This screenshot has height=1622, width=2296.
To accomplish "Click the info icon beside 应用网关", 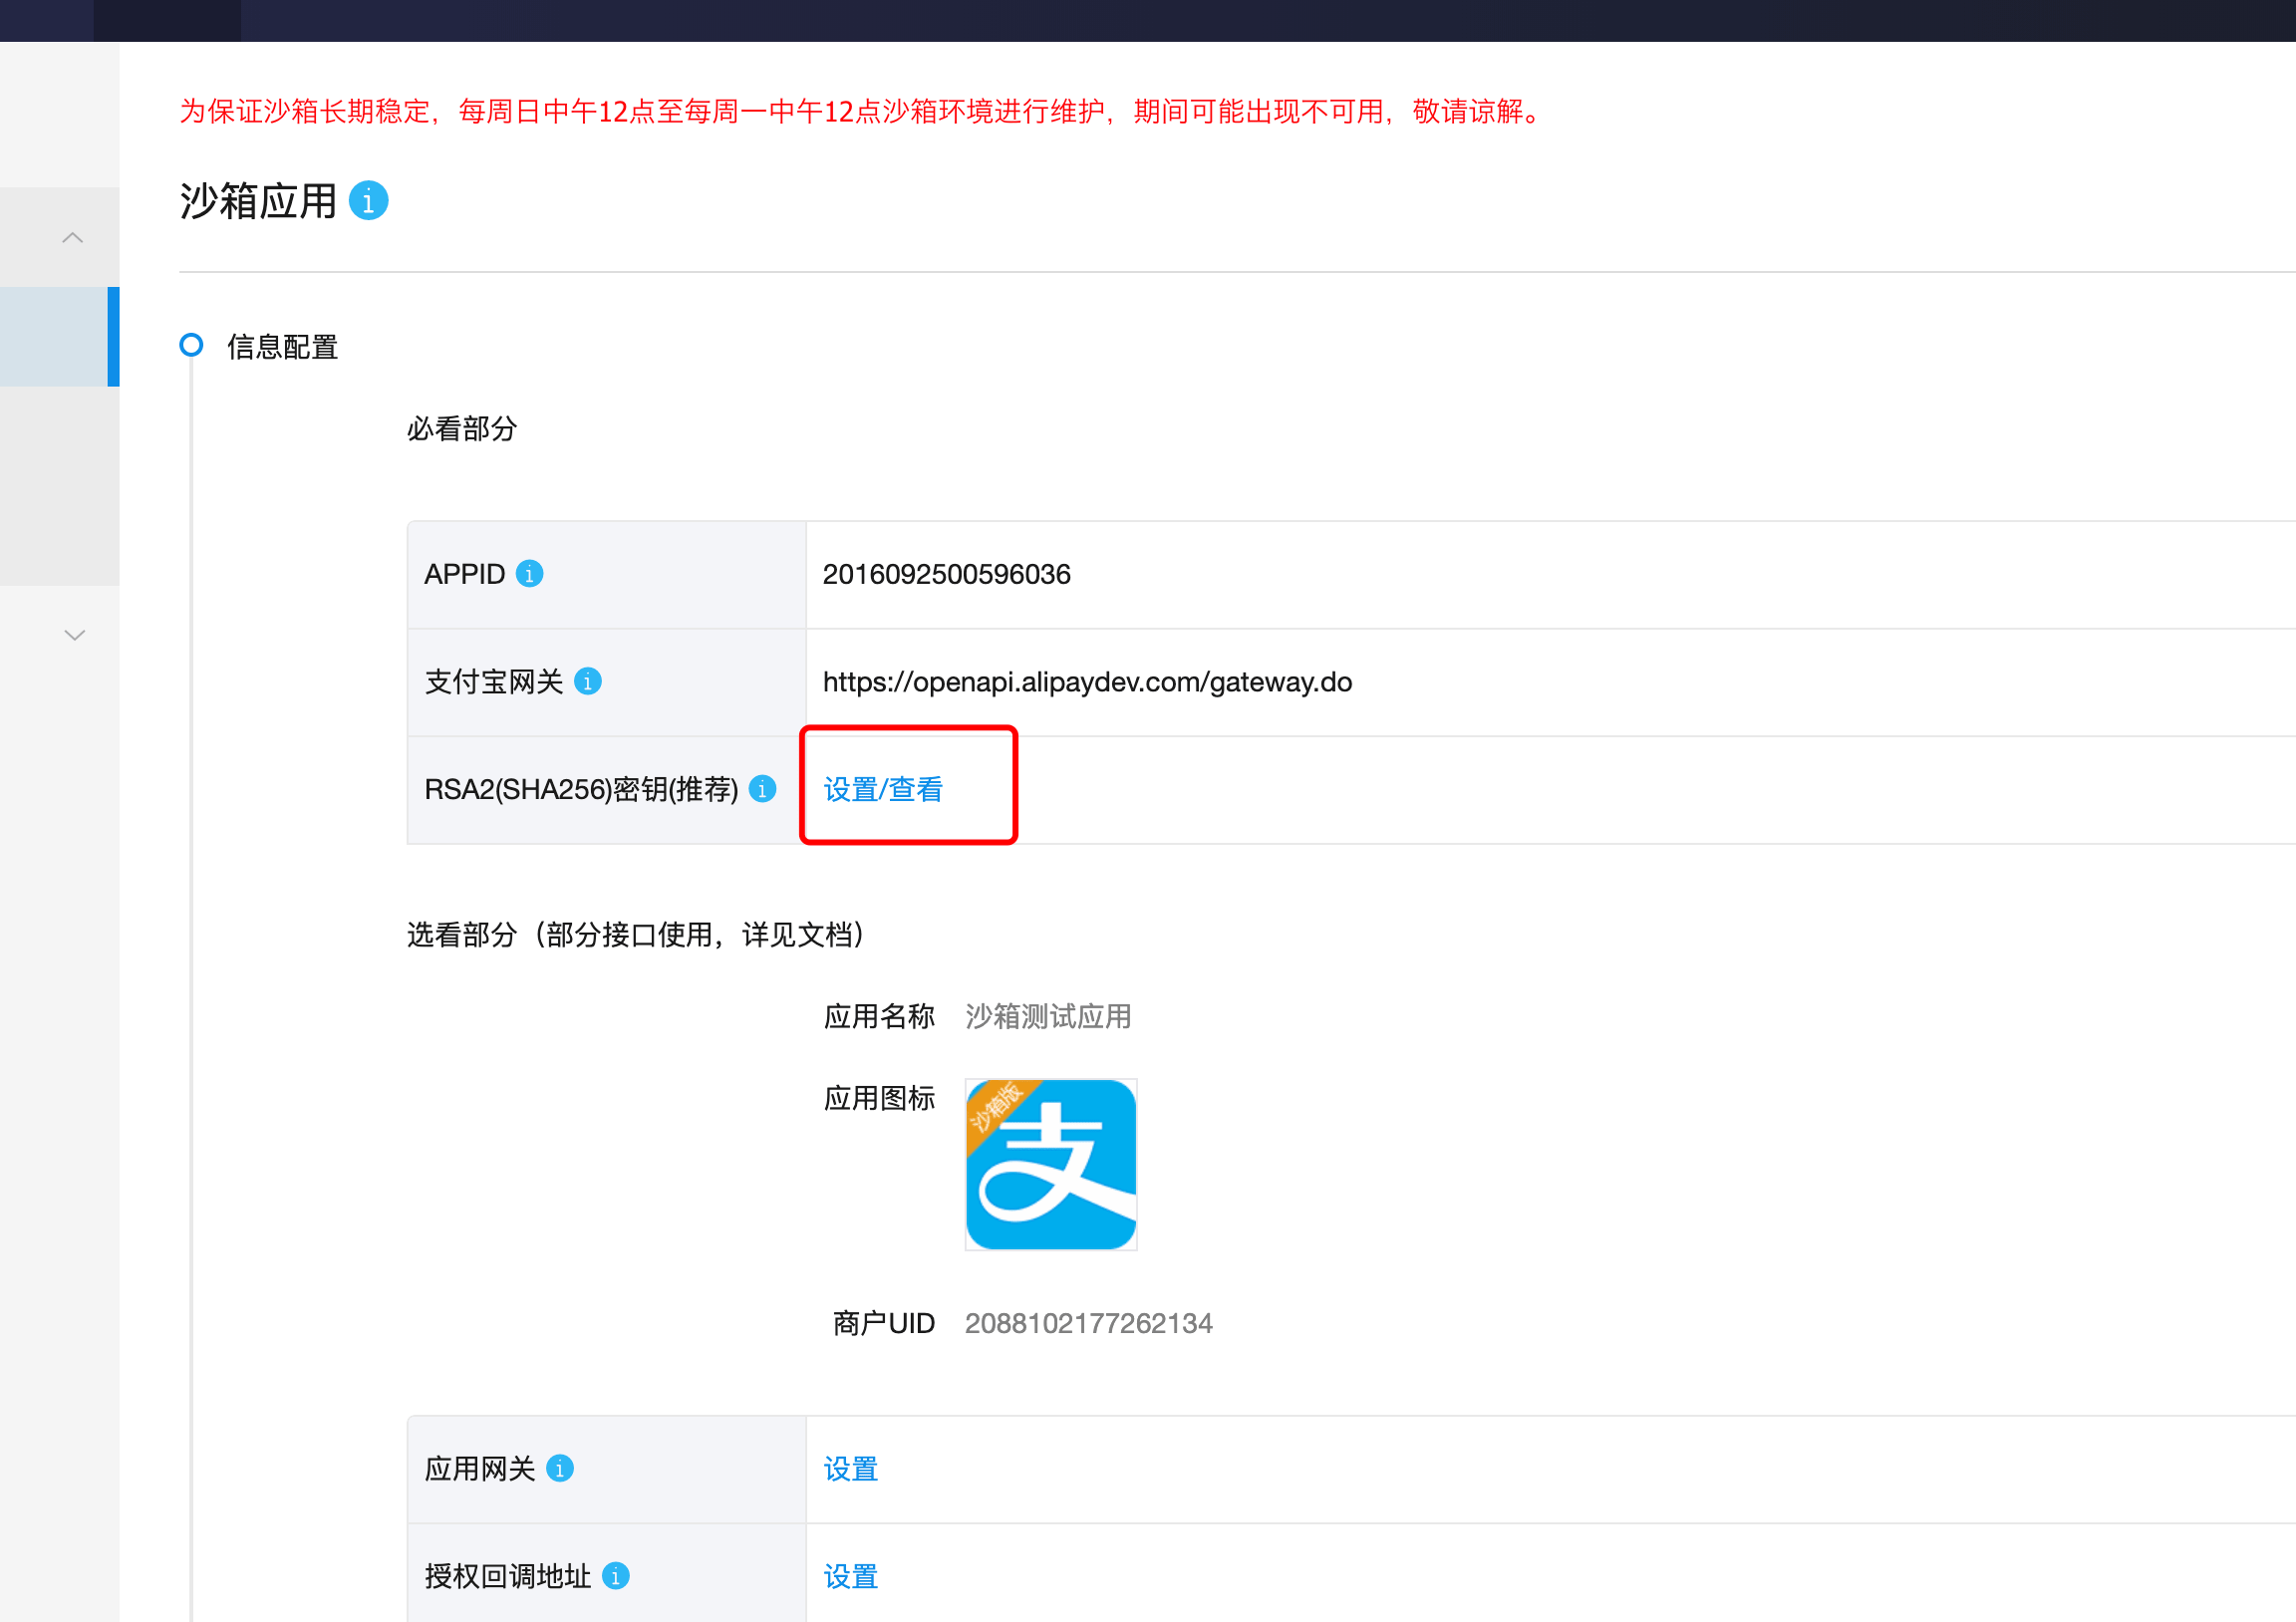I will 560,1468.
